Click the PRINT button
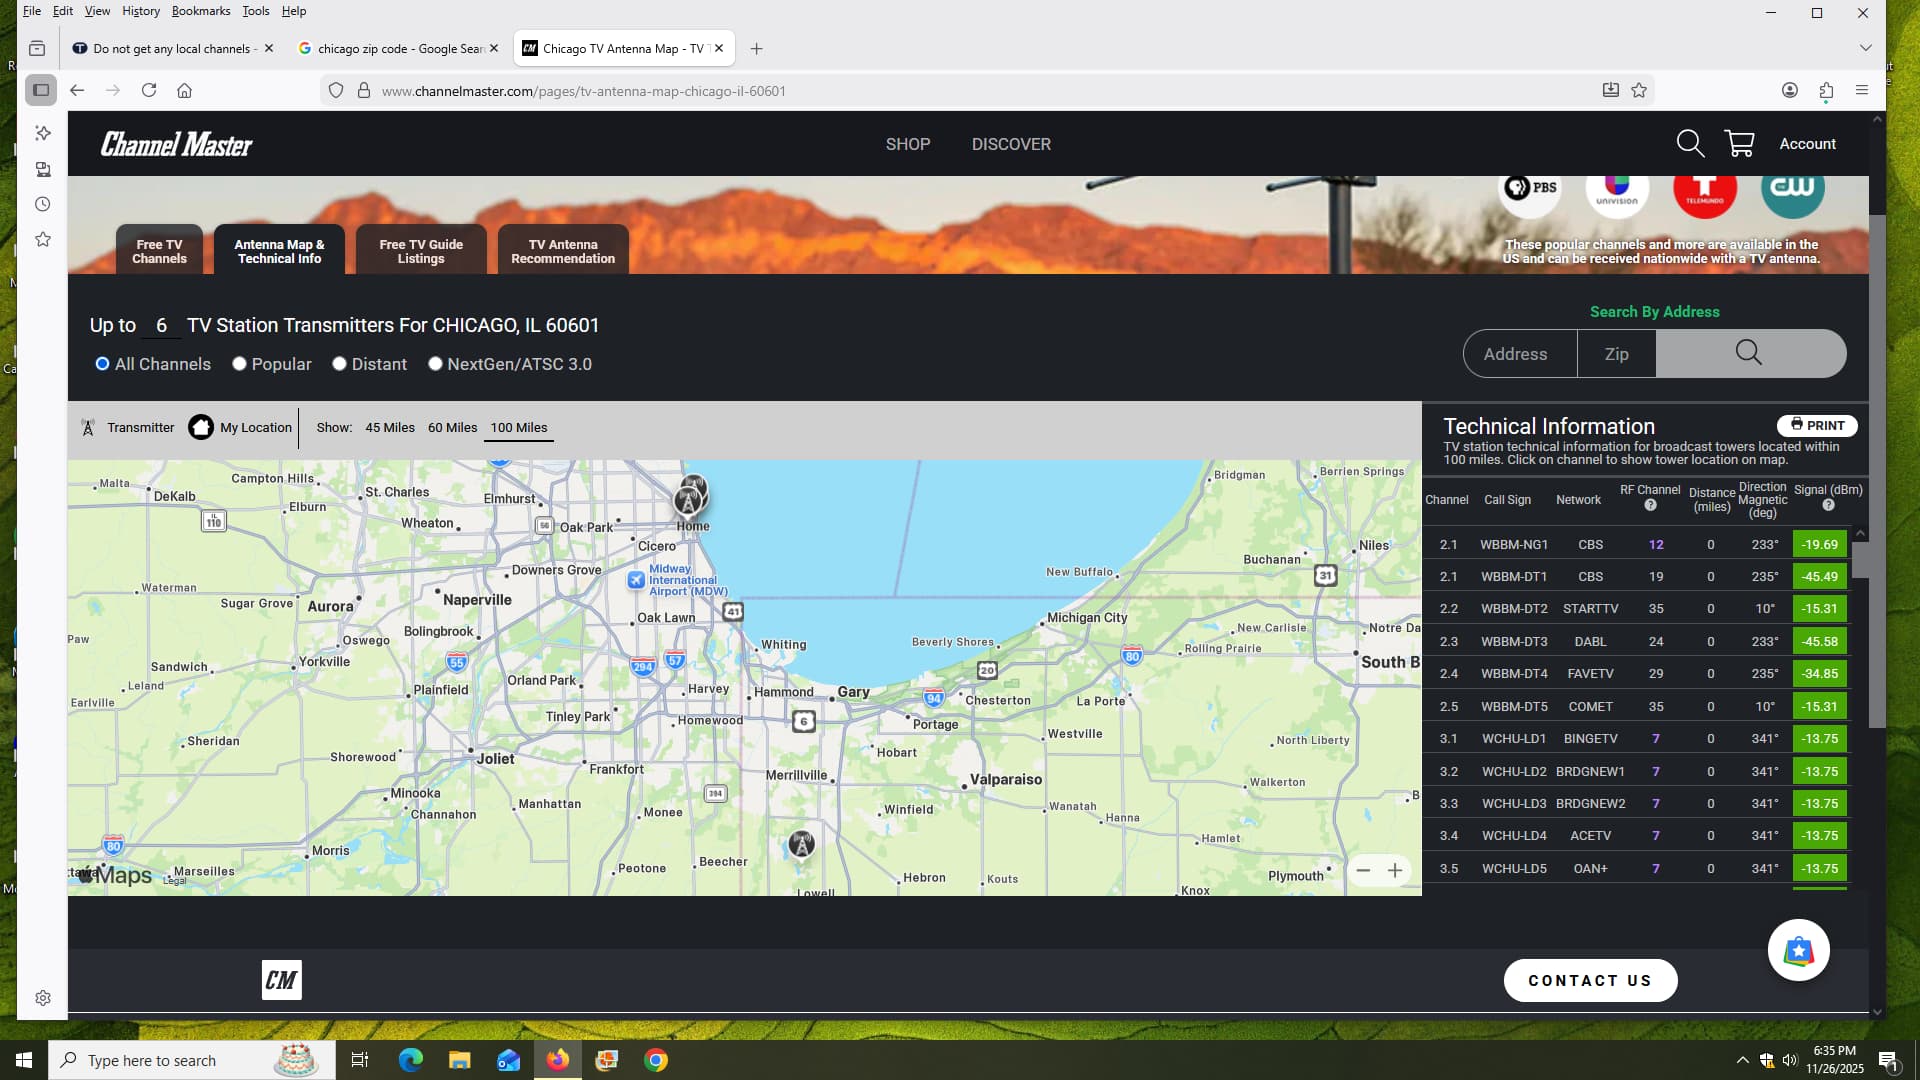The image size is (1920, 1080). [x=1817, y=426]
